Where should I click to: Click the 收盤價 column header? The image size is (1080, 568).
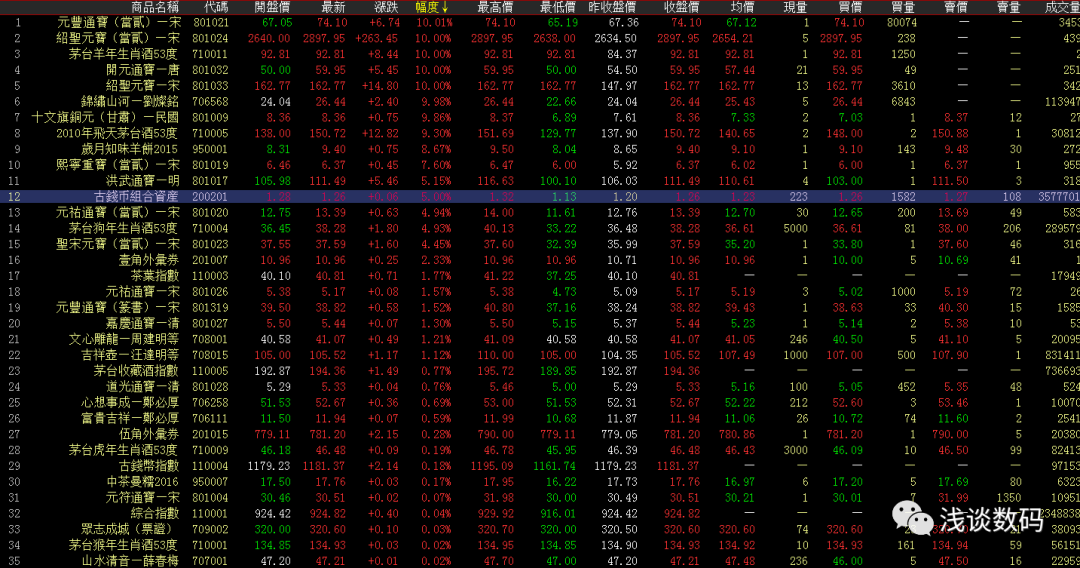click(682, 7)
